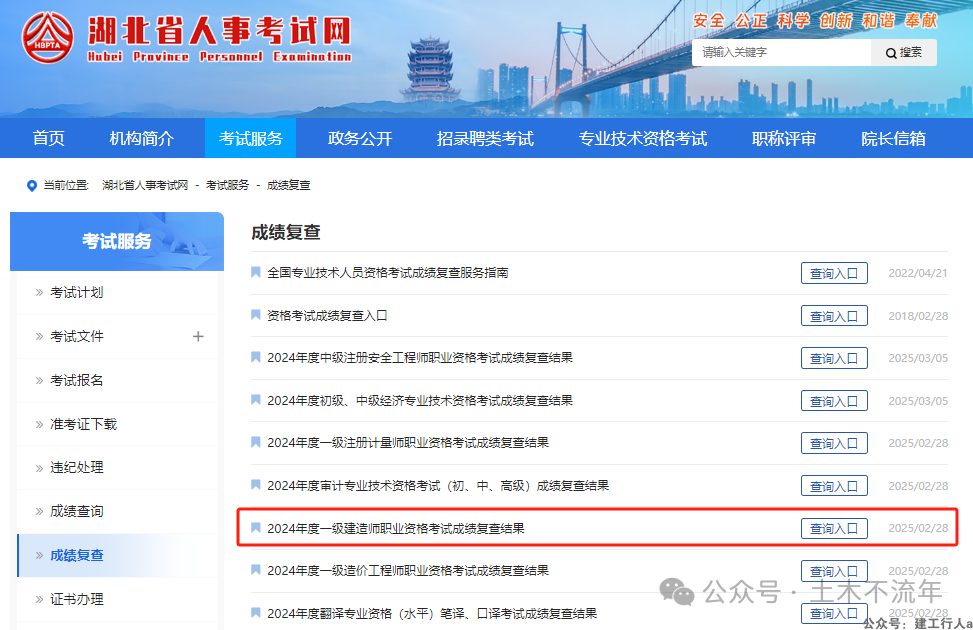This screenshot has height=630, width=973.
Task: Expand 考试文件 with the plus icon
Action: pos(198,336)
